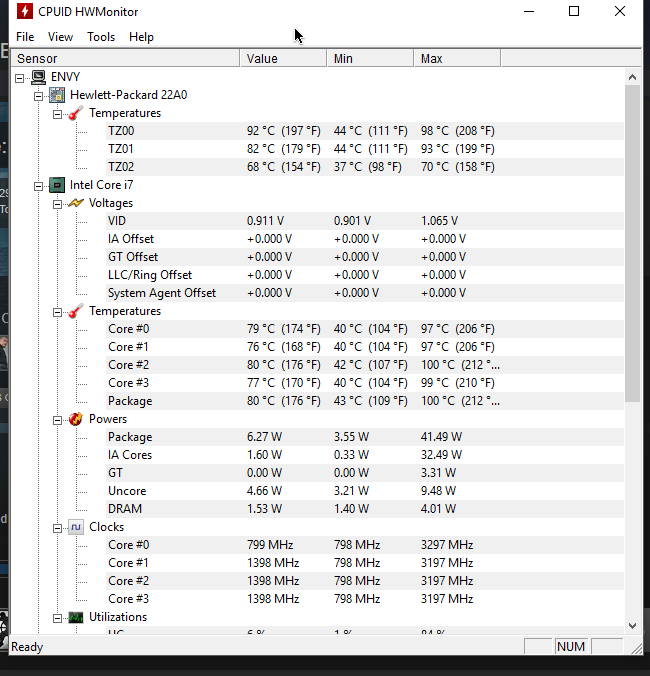This screenshot has width=650, height=676.
Task: Click the Powers flame icon
Action: tap(76, 419)
